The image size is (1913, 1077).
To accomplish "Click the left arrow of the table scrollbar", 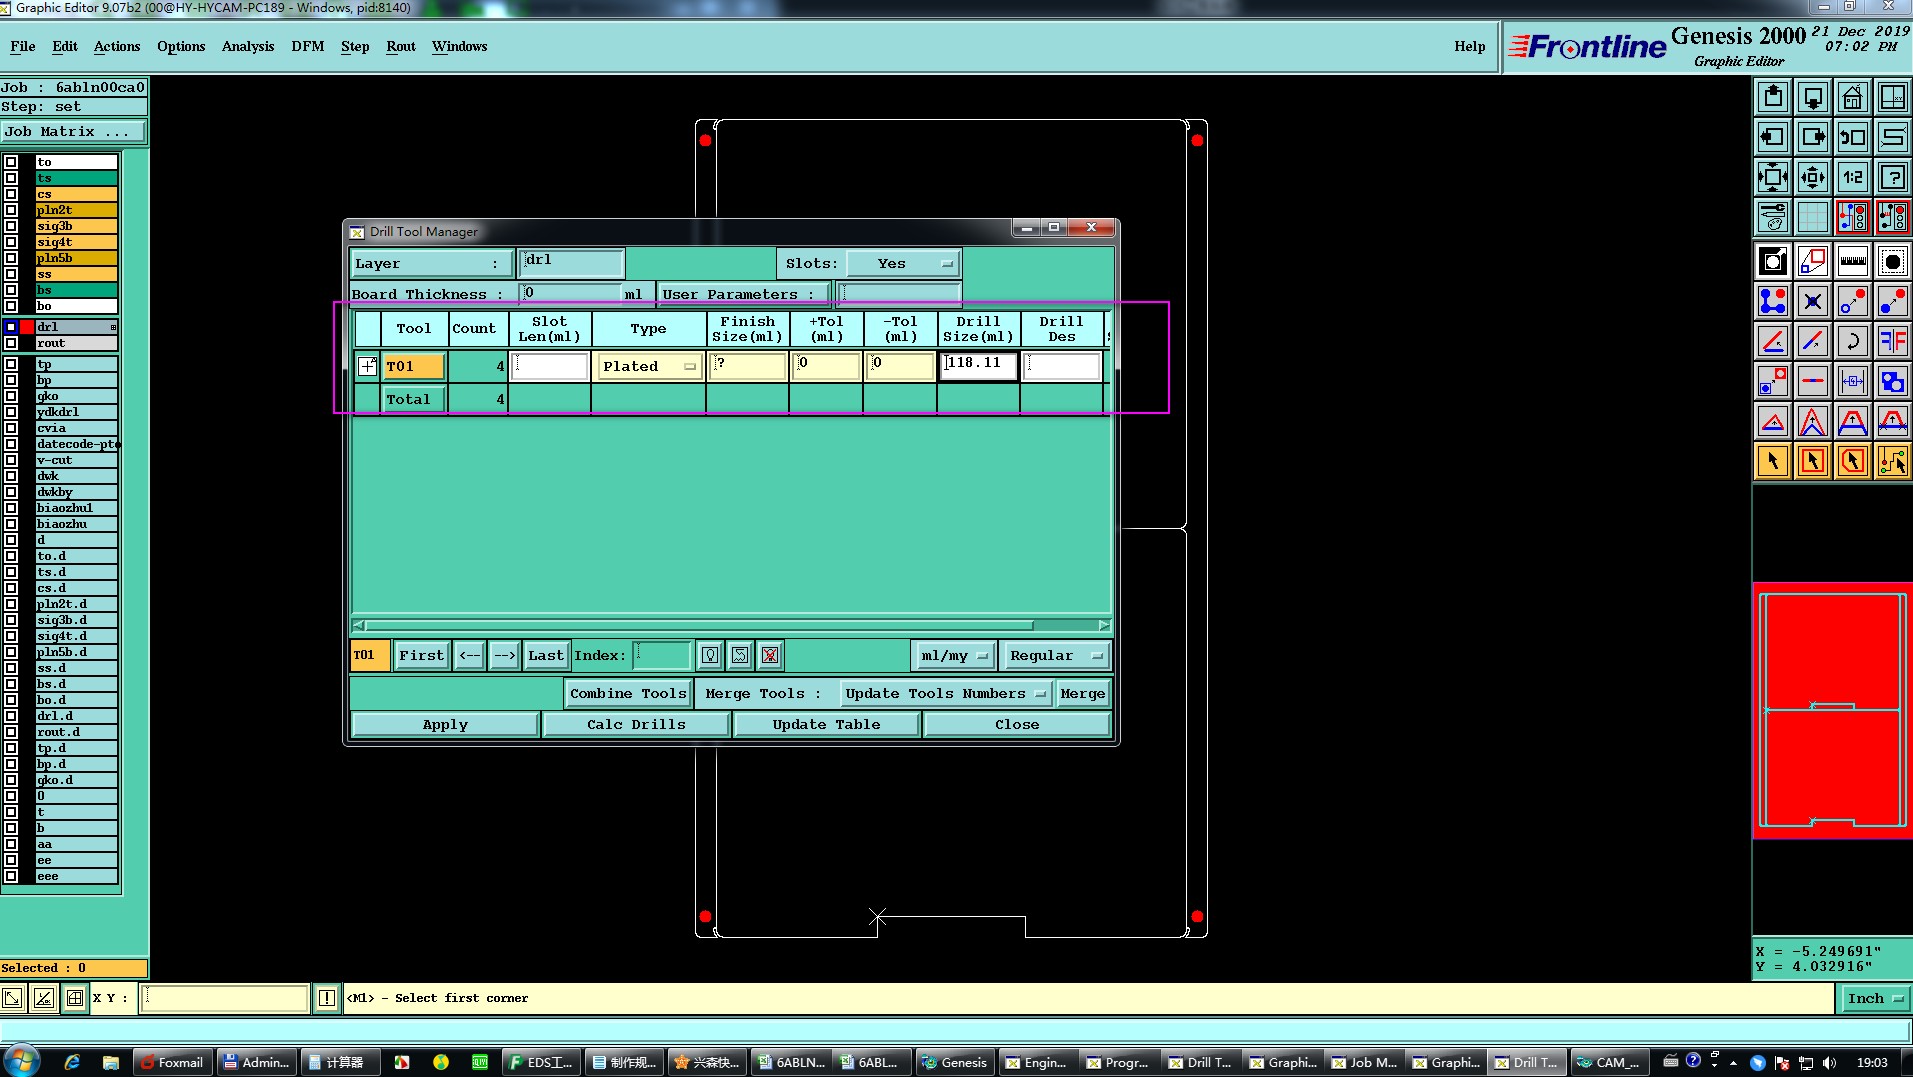I will [359, 625].
